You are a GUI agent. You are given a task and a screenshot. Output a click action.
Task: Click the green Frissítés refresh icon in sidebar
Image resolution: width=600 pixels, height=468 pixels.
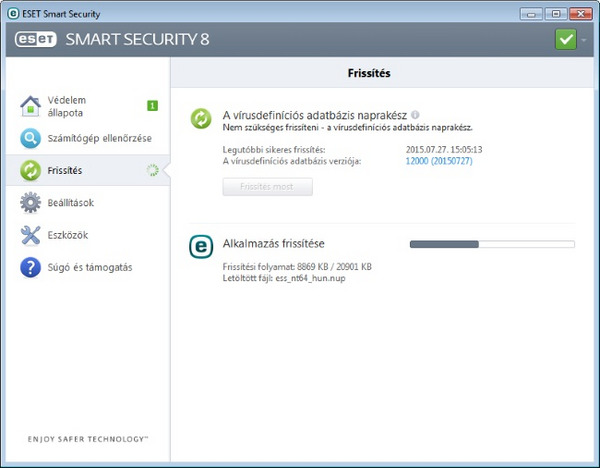point(31,170)
